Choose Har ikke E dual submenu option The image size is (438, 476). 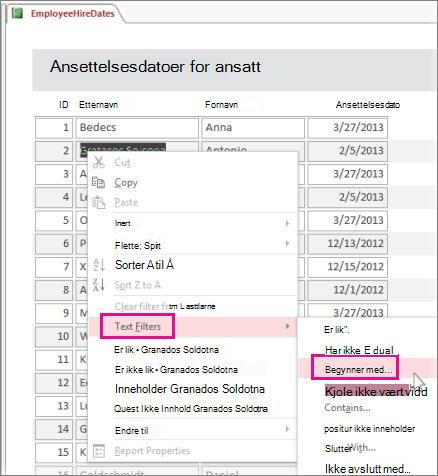coord(359,350)
